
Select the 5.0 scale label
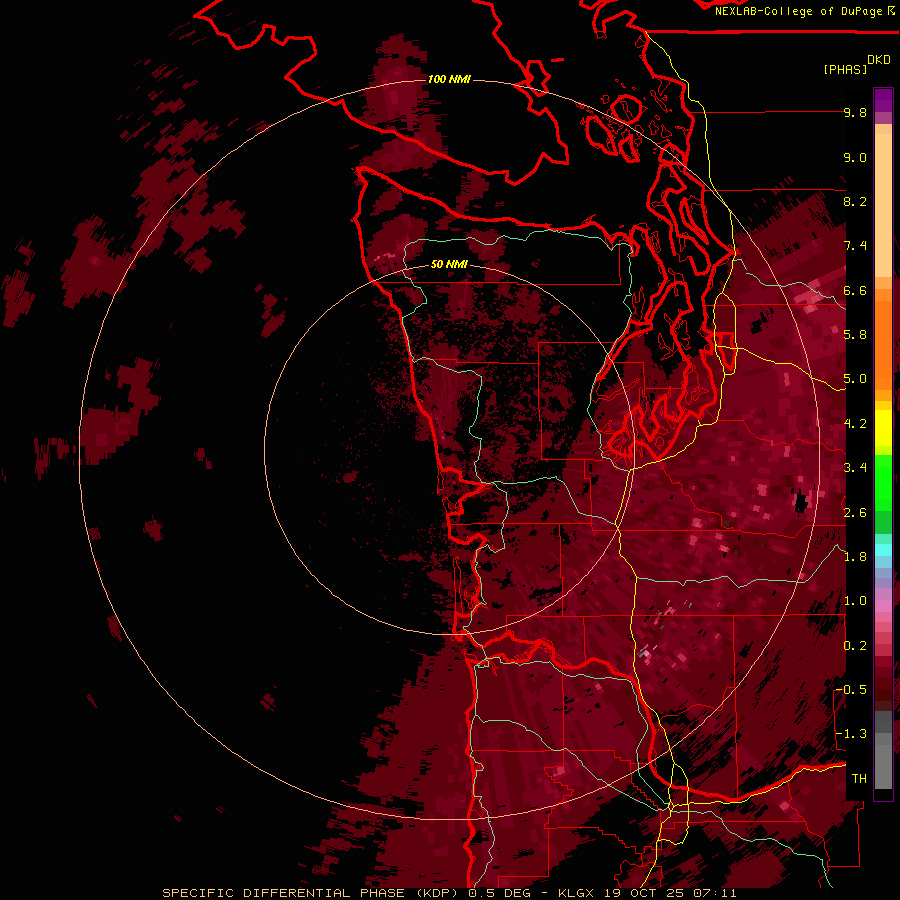855,379
